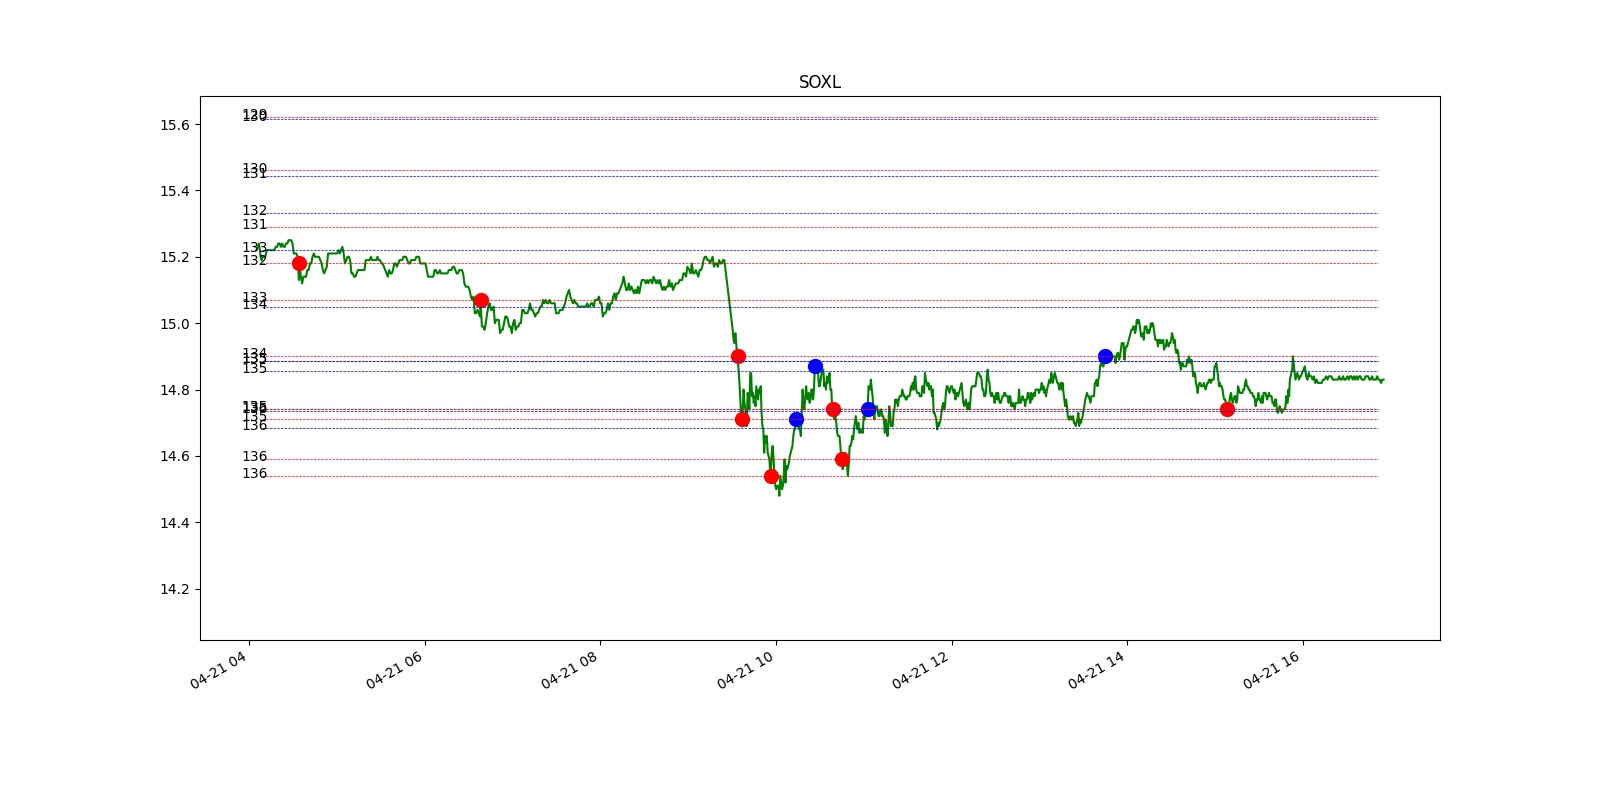Select the red marker at 15.07 near 06:40

coord(481,300)
